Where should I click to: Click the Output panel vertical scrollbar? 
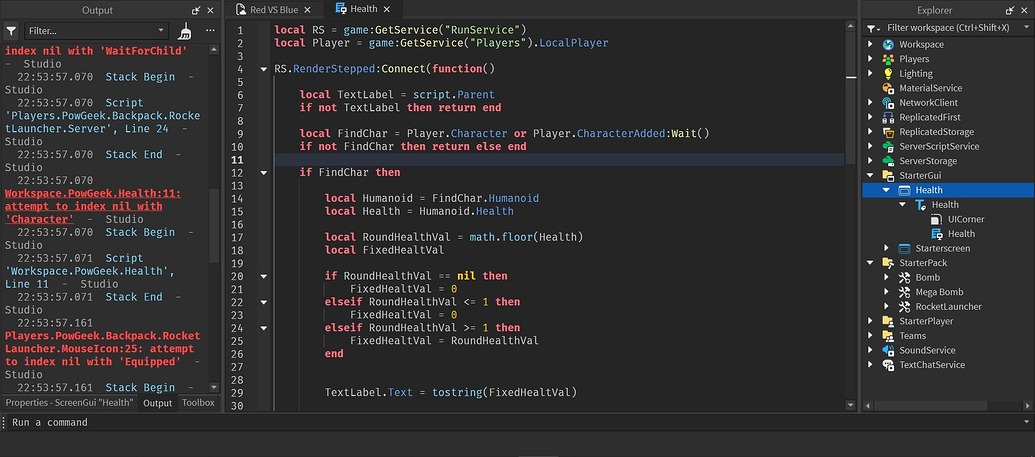(x=214, y=226)
